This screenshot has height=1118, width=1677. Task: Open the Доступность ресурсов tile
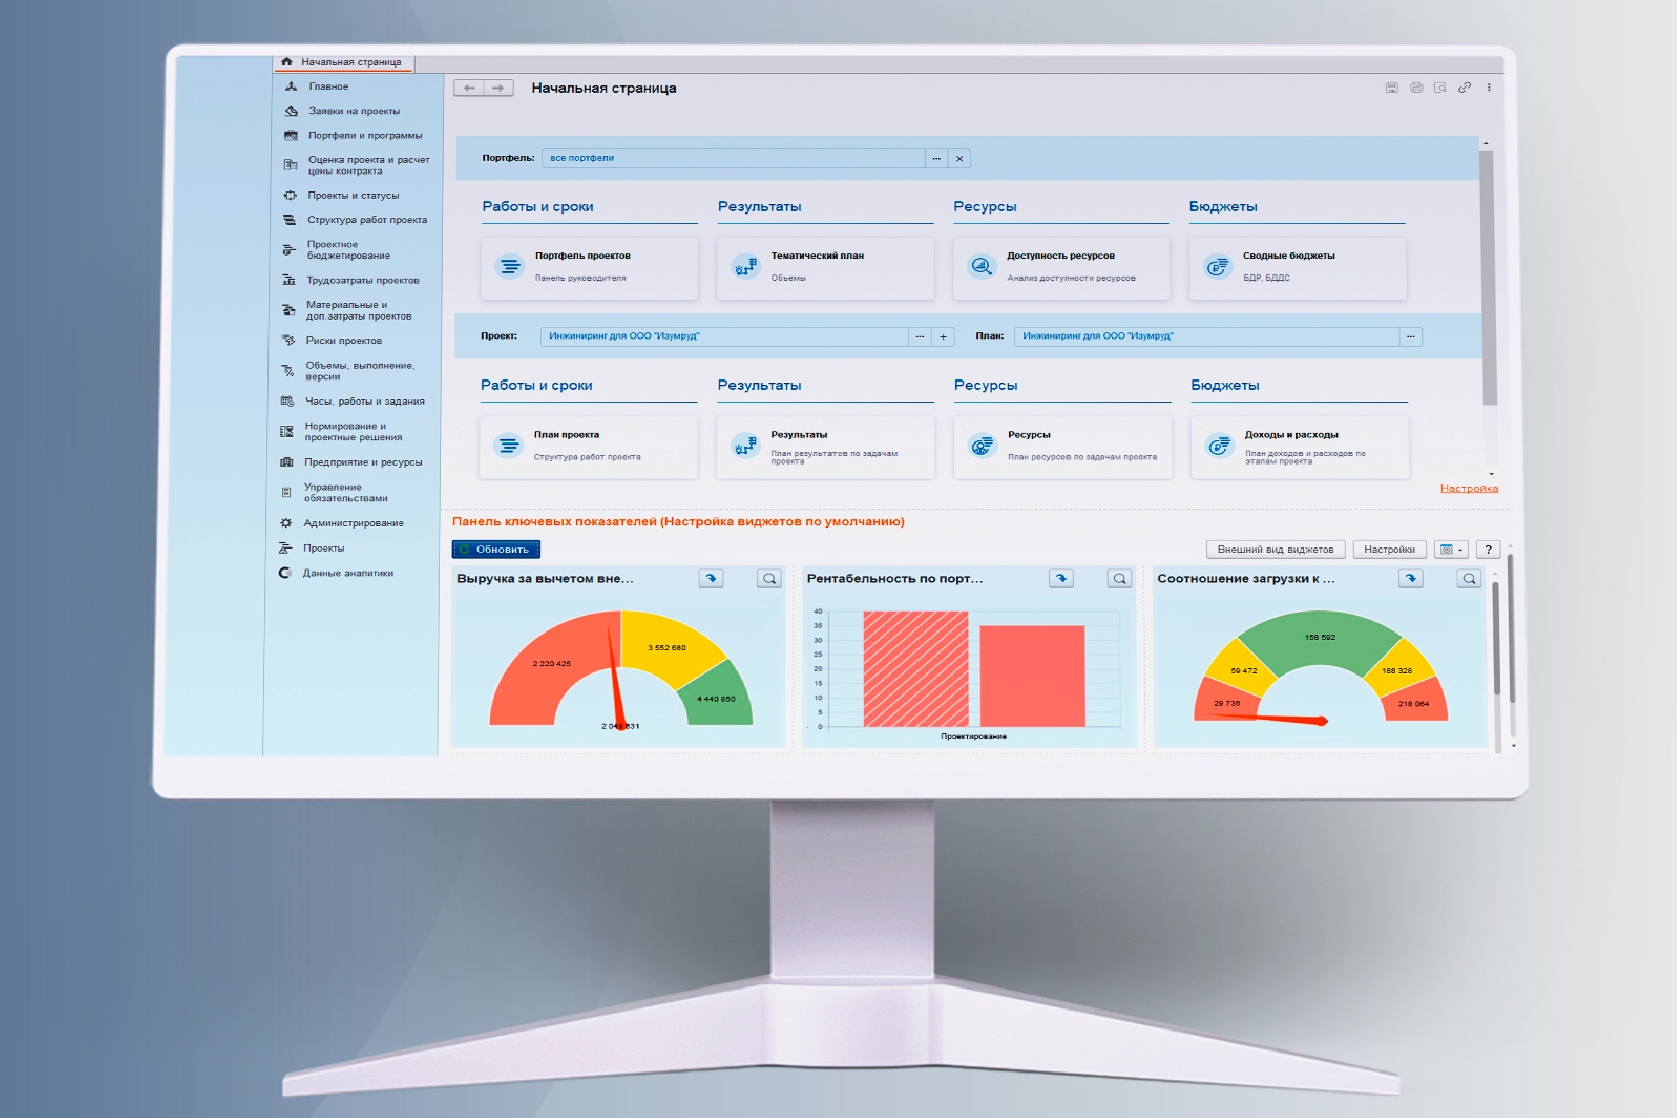(x=1061, y=267)
